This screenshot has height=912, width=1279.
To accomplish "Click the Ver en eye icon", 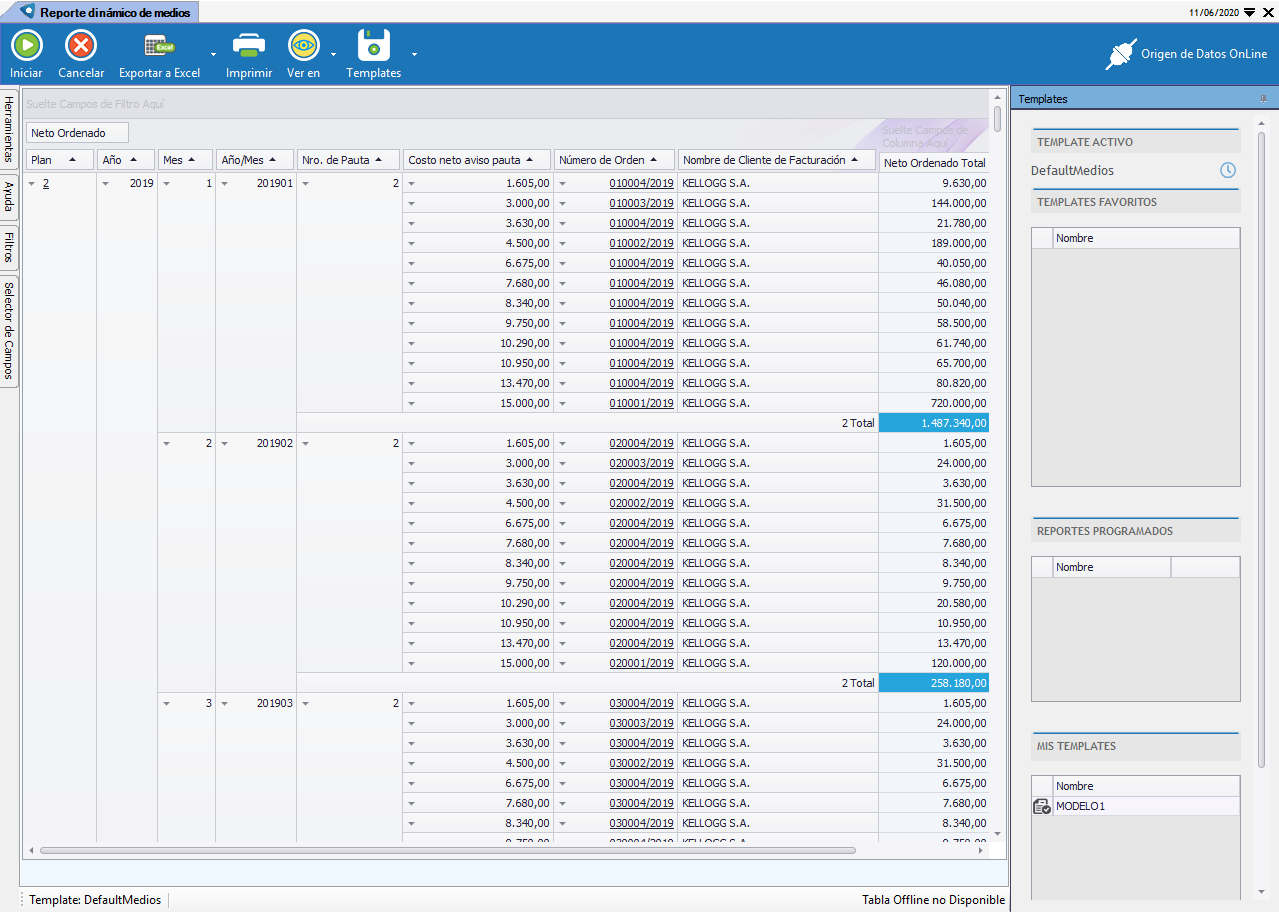I will 303,46.
